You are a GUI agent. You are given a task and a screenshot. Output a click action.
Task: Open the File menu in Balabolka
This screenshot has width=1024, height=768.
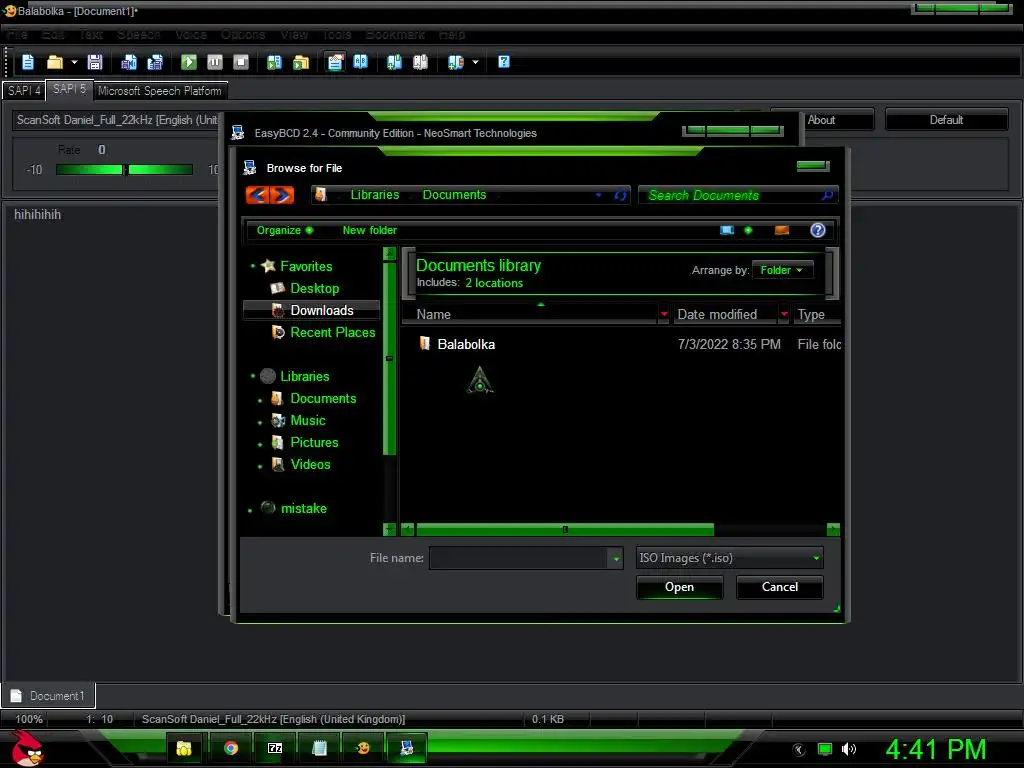[18, 34]
